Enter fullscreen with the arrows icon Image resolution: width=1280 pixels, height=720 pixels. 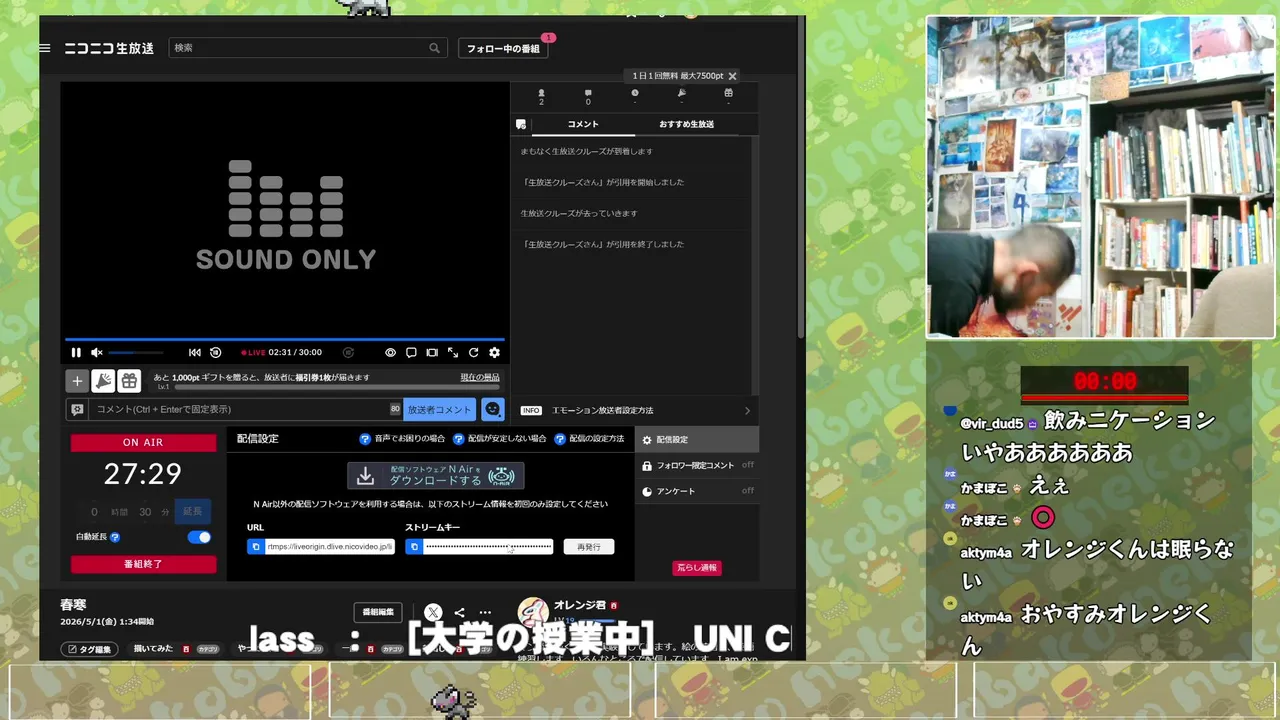(453, 352)
